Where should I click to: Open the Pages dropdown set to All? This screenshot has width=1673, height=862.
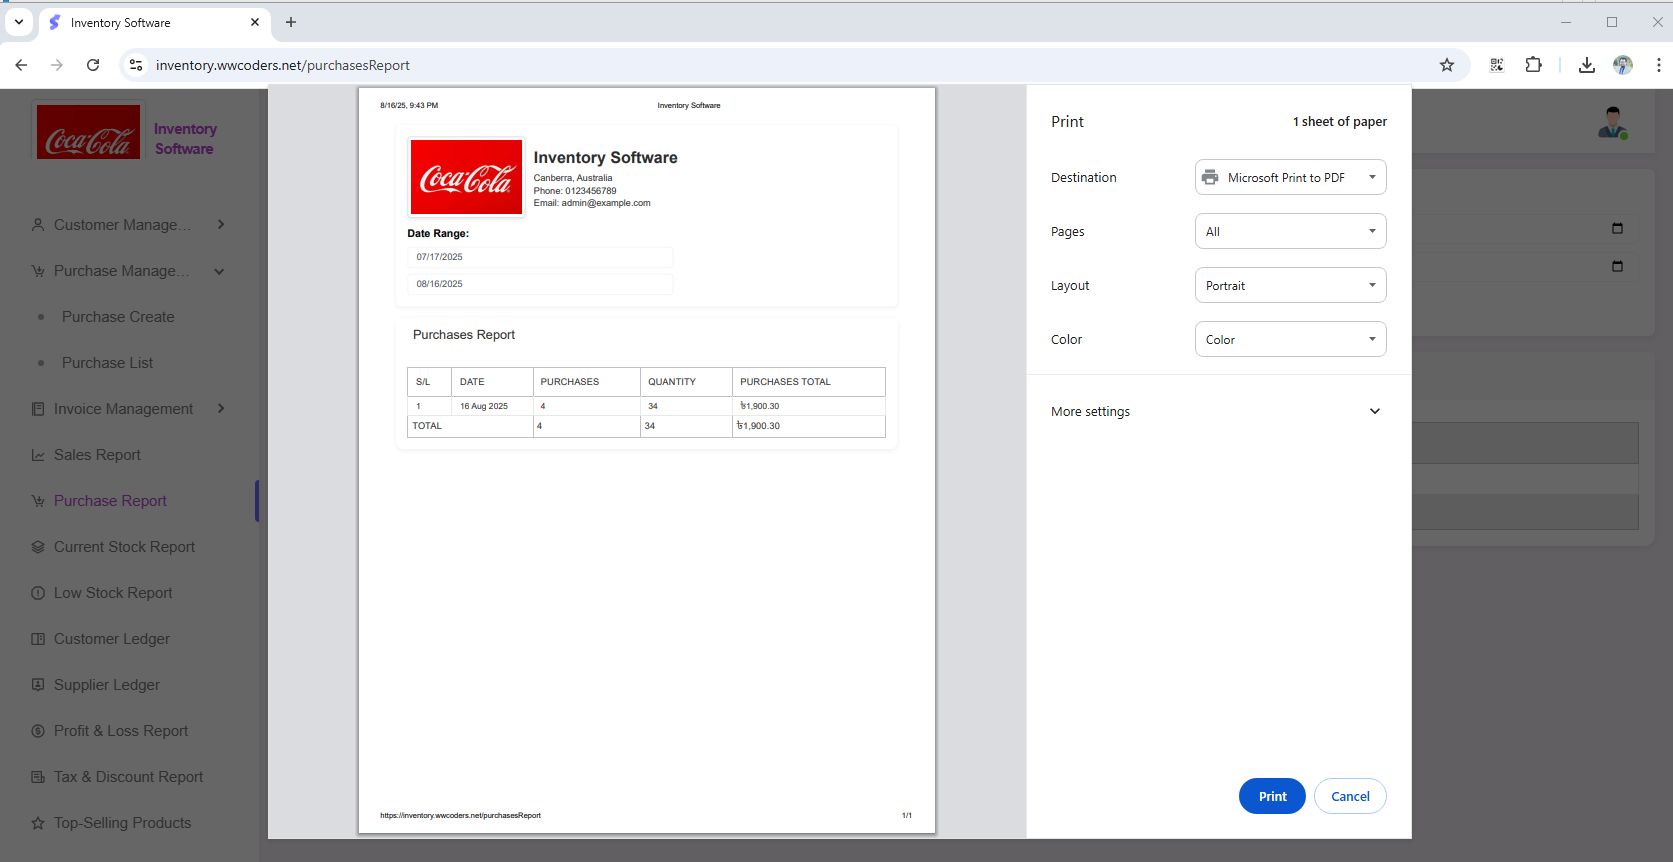point(1290,231)
